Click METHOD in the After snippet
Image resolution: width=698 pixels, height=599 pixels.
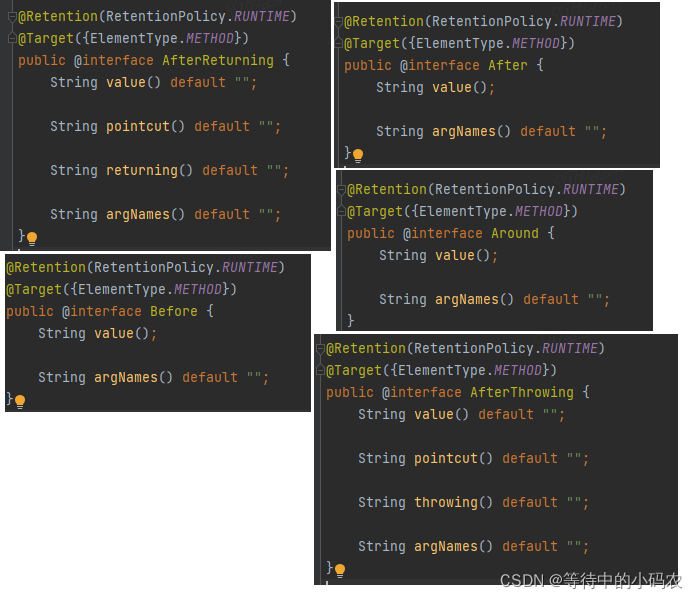pyautogui.click(x=536, y=44)
